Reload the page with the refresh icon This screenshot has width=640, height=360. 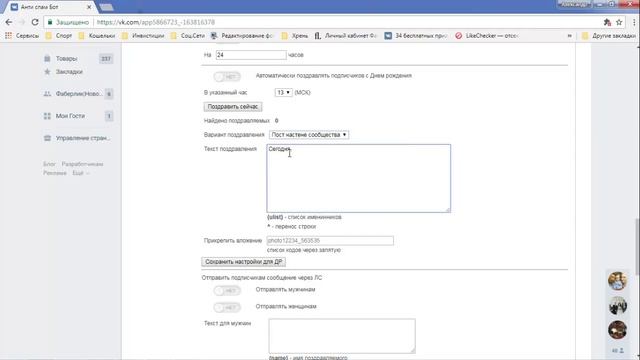pyautogui.click(x=35, y=22)
